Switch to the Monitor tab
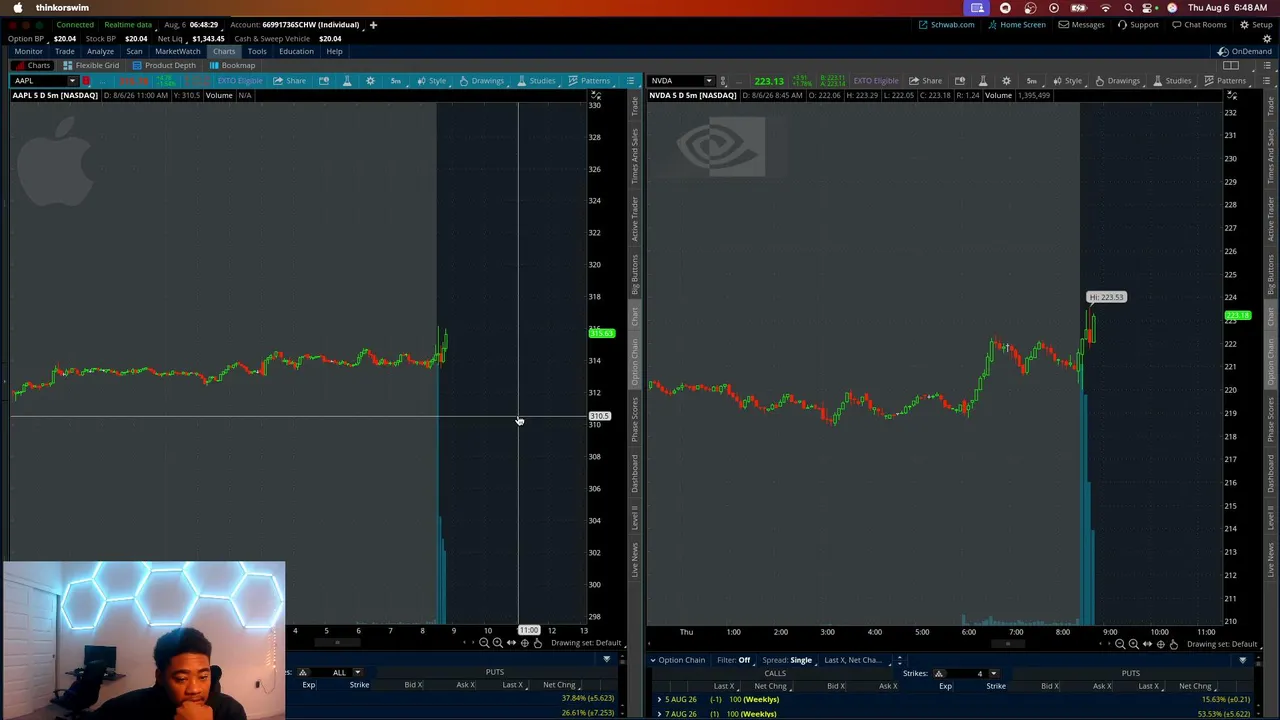 (28, 51)
